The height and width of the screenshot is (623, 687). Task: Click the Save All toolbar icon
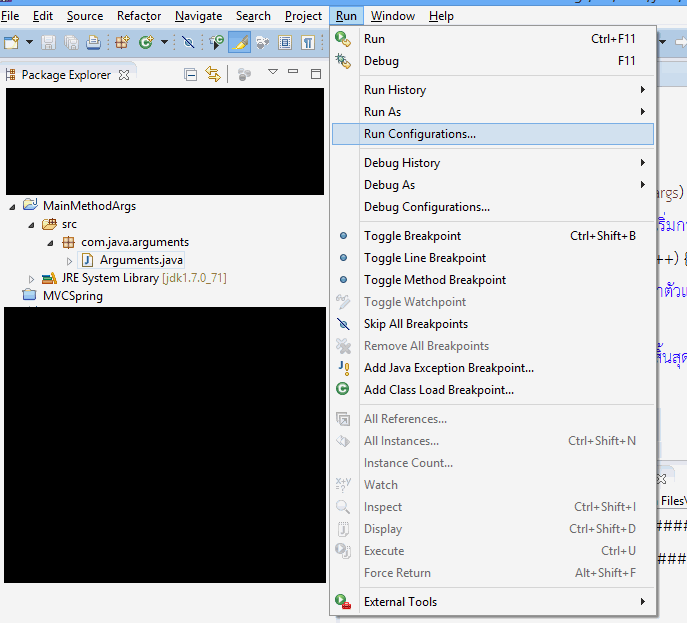pos(71,42)
